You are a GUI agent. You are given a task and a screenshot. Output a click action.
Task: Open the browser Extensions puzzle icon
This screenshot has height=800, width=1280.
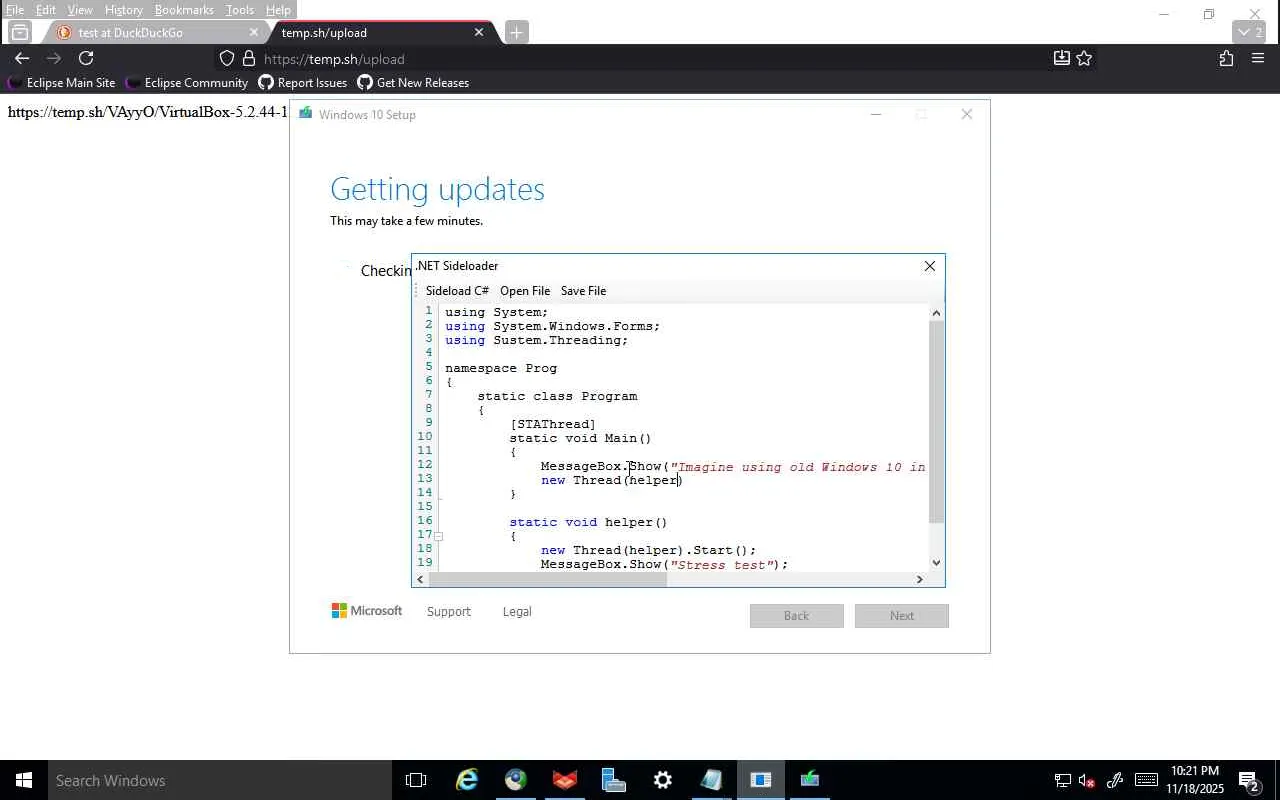pos(1227,58)
